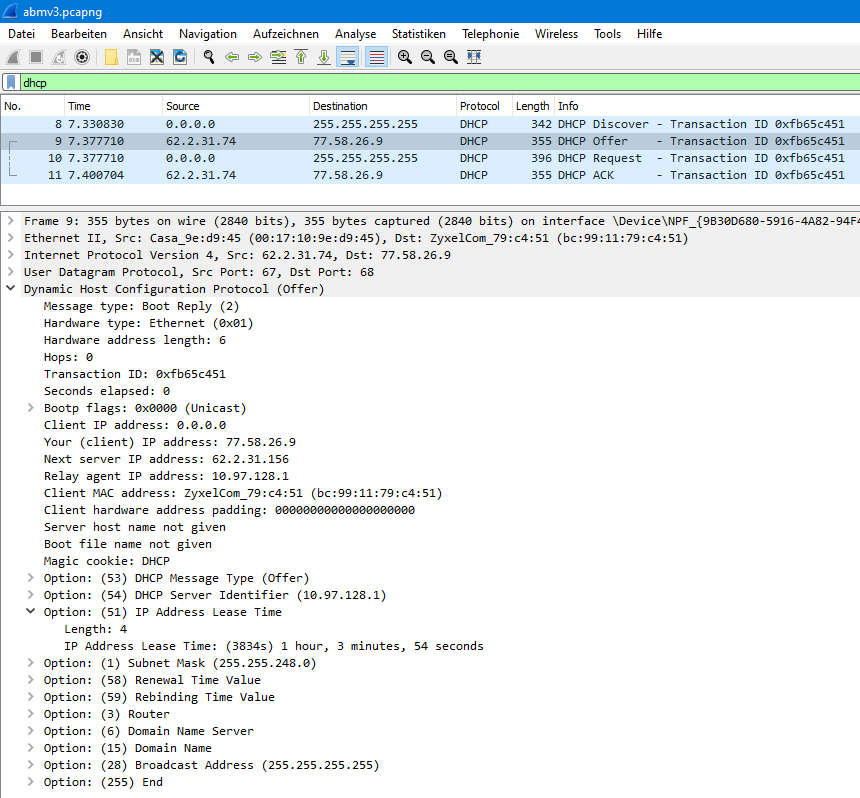860x798 pixels.
Task: Go to the previous packet arrow
Action: click(x=232, y=57)
